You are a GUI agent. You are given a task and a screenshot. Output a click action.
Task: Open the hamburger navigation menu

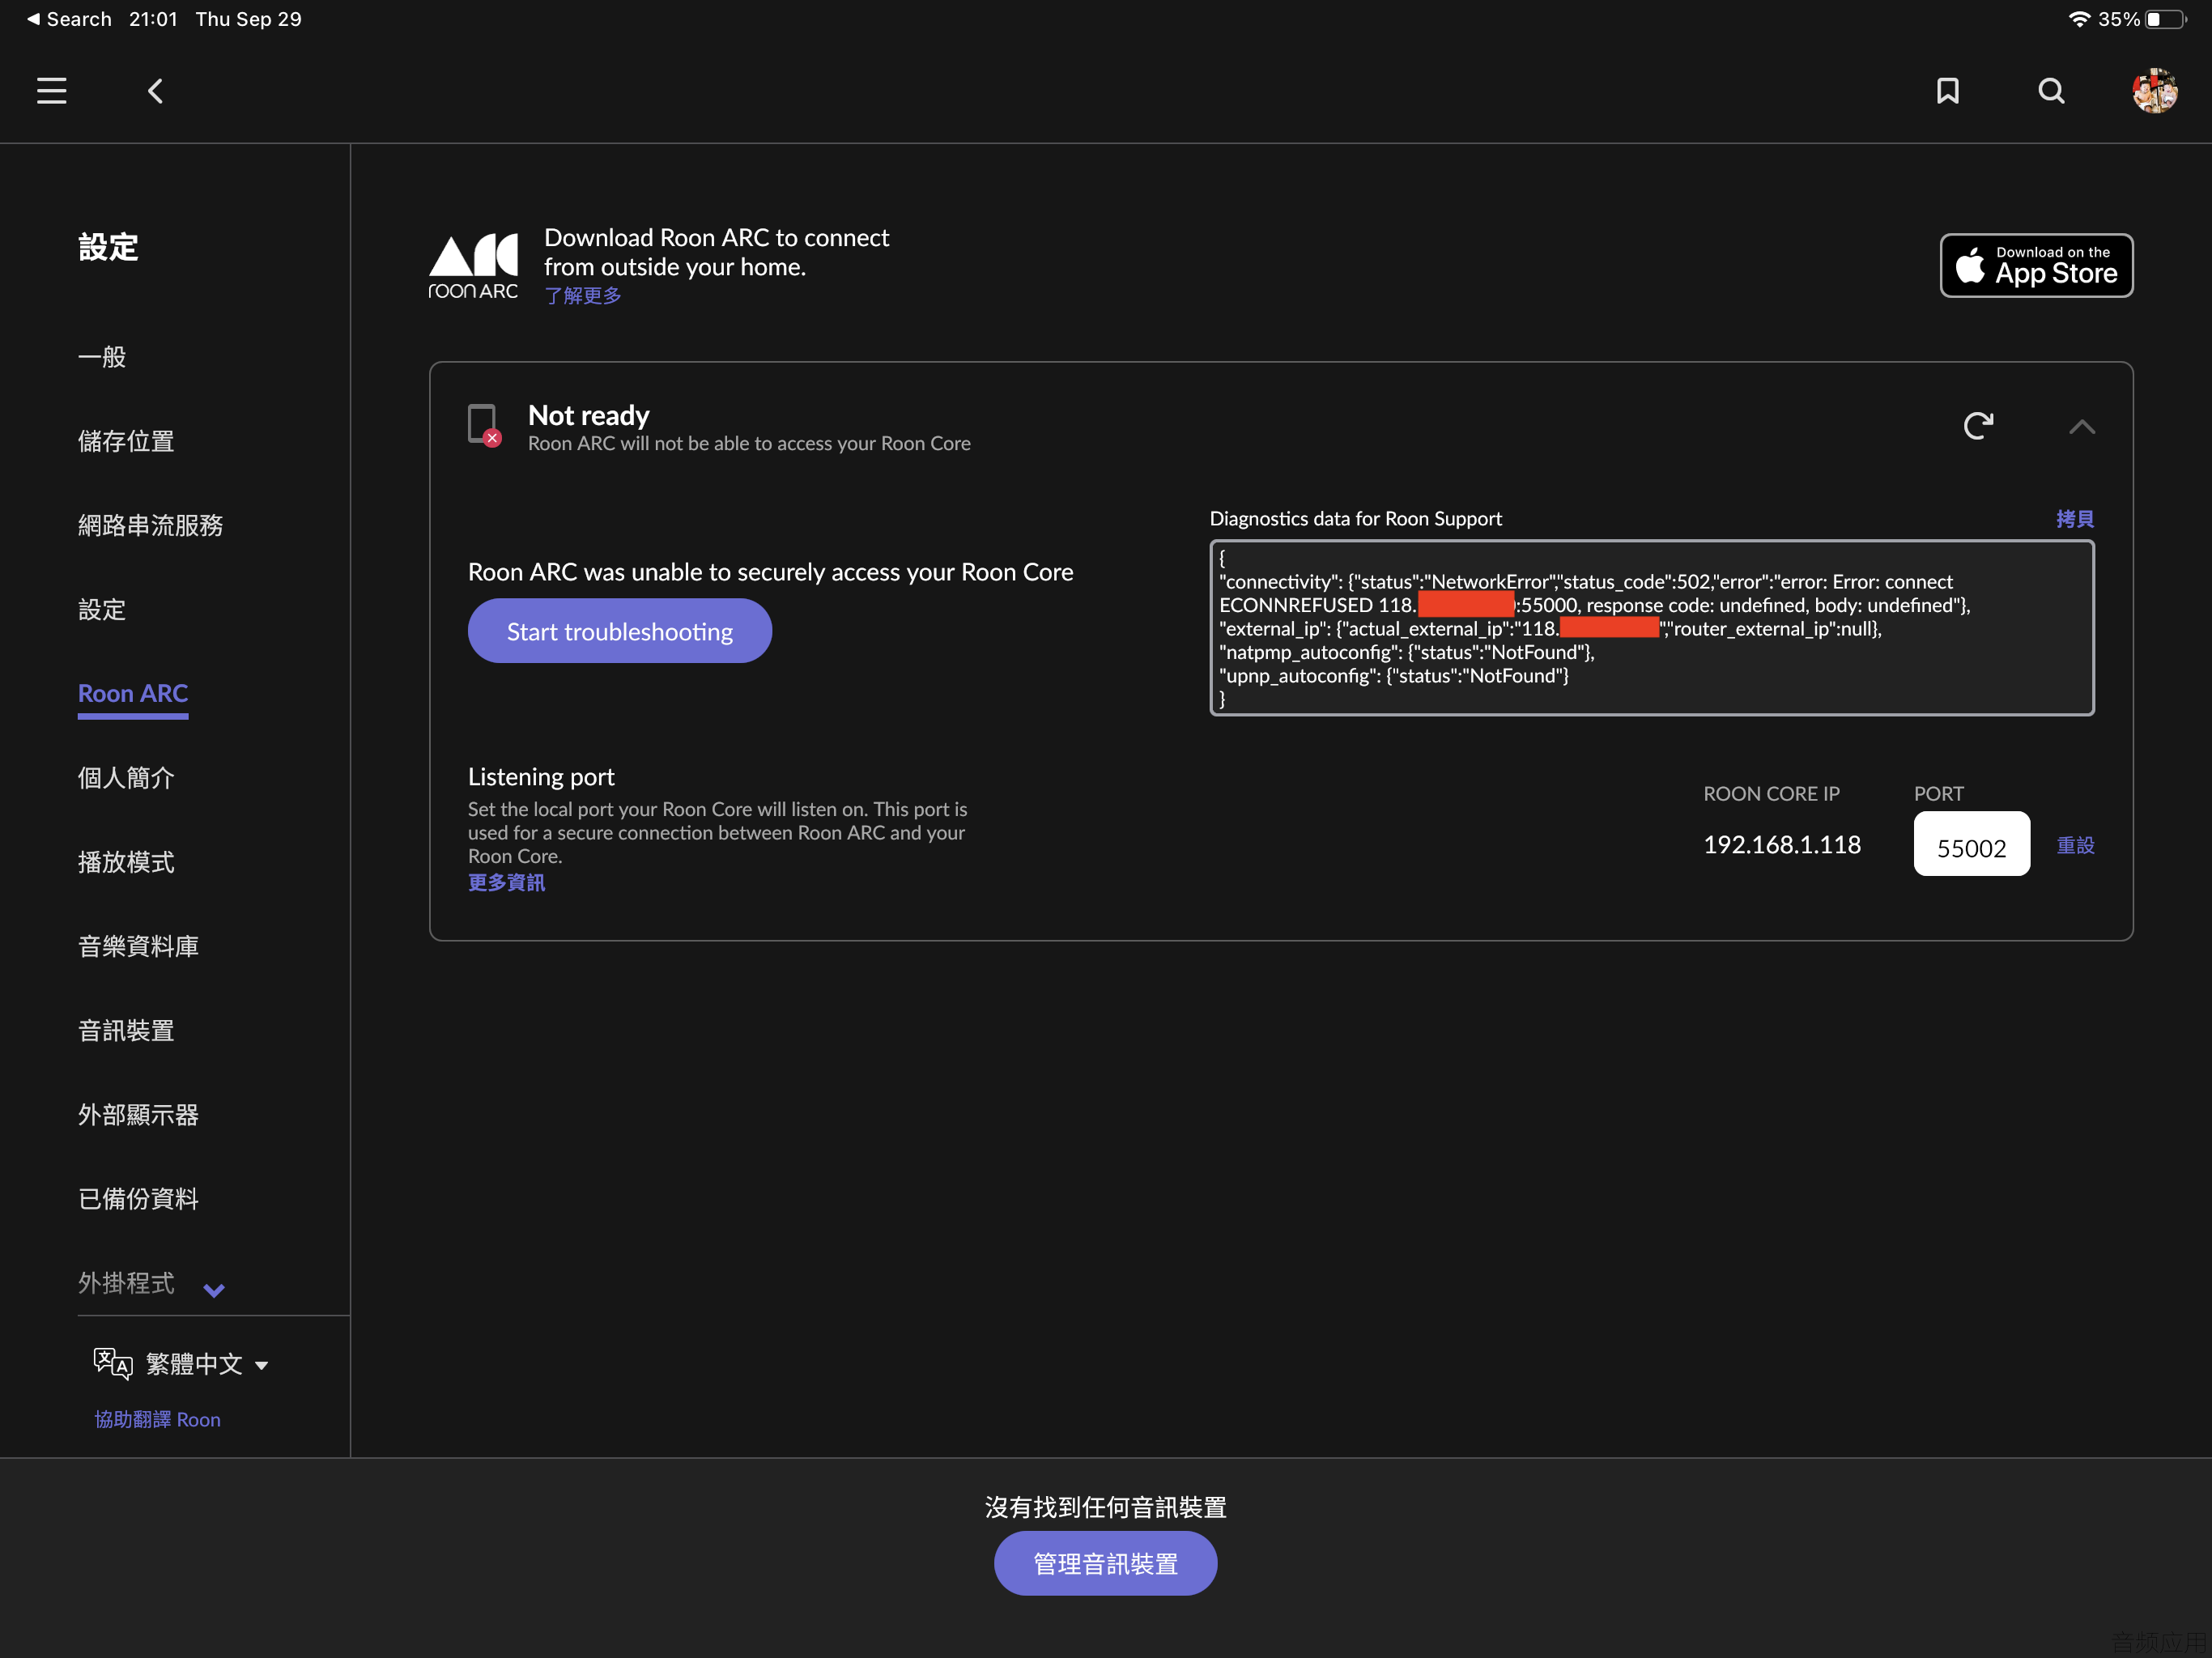coord(52,91)
